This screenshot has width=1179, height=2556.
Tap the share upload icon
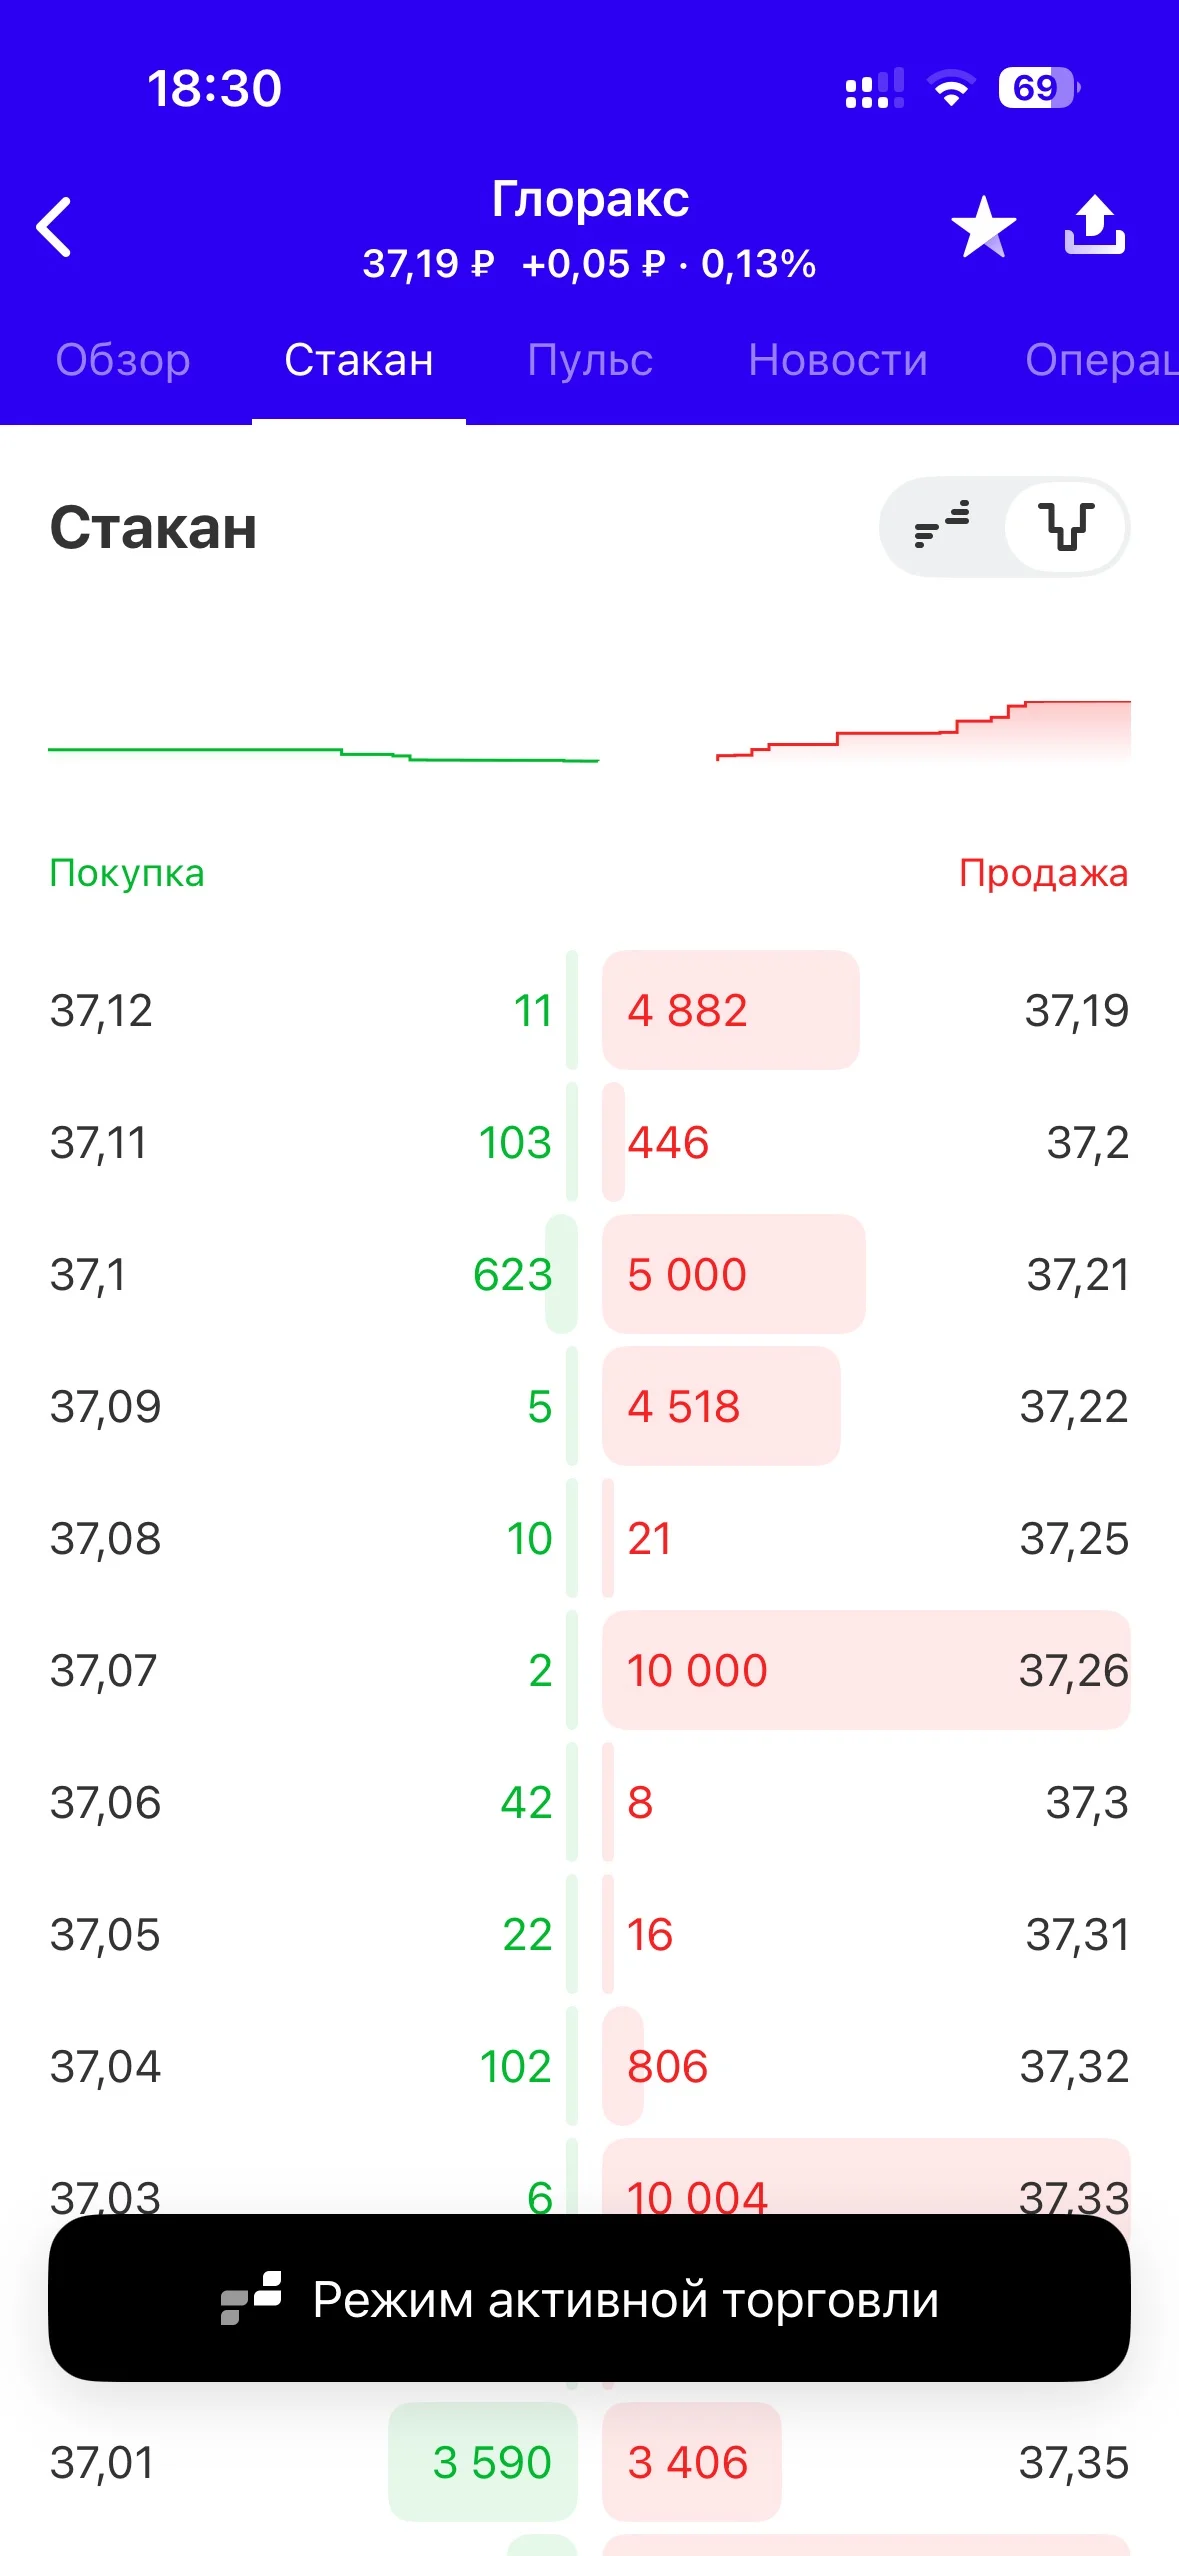click(1094, 225)
